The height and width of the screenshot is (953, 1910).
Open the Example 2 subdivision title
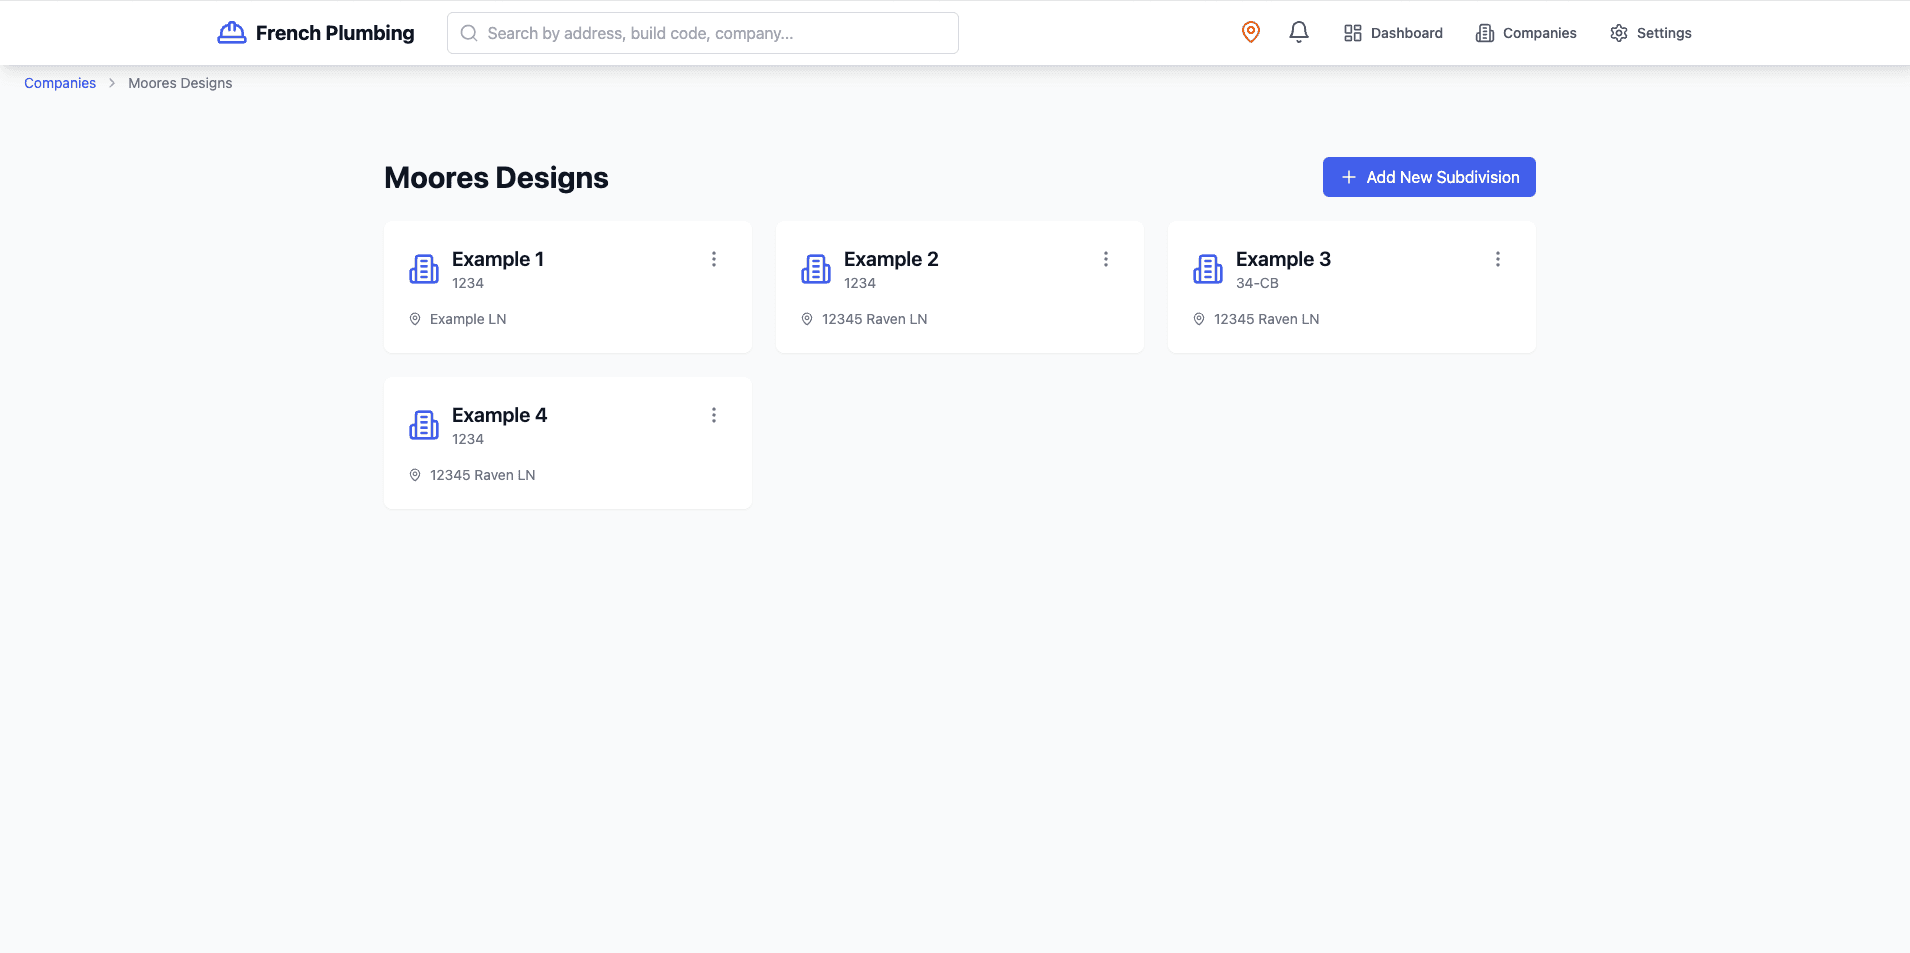click(891, 259)
